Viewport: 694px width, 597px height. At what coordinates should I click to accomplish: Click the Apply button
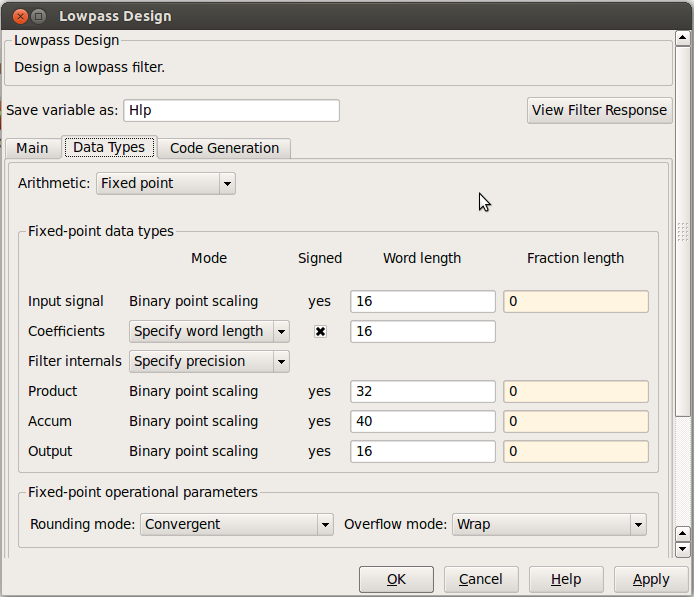(651, 579)
